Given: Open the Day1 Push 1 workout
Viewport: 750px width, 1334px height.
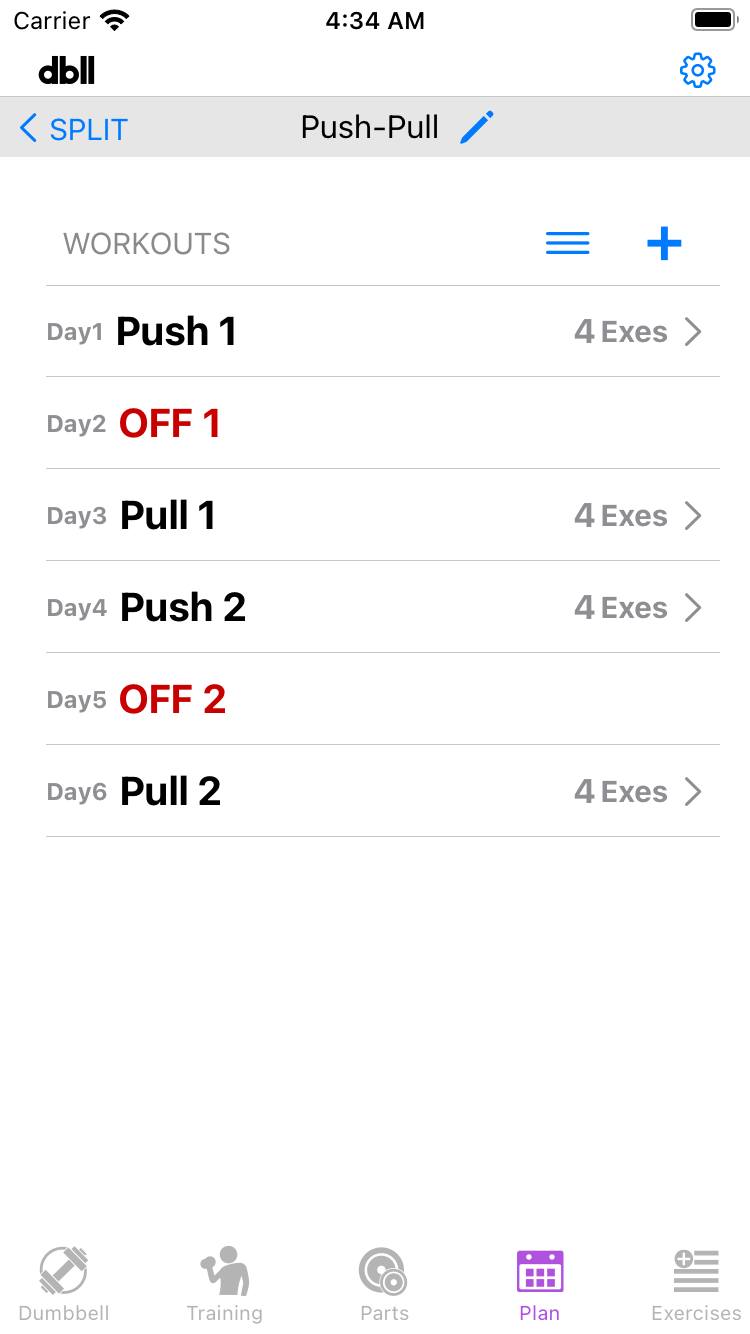Looking at the screenshot, I should (176, 332).
